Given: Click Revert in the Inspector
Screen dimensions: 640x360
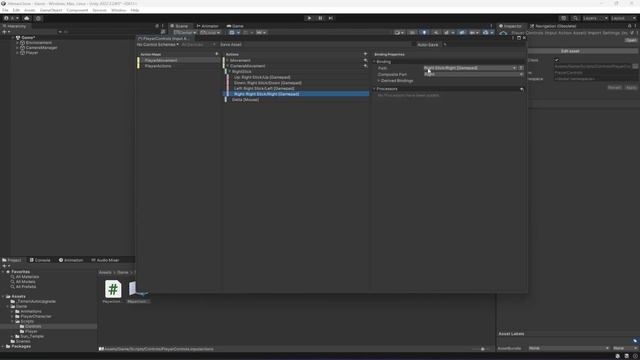Looking at the screenshot, I should coord(614,87).
